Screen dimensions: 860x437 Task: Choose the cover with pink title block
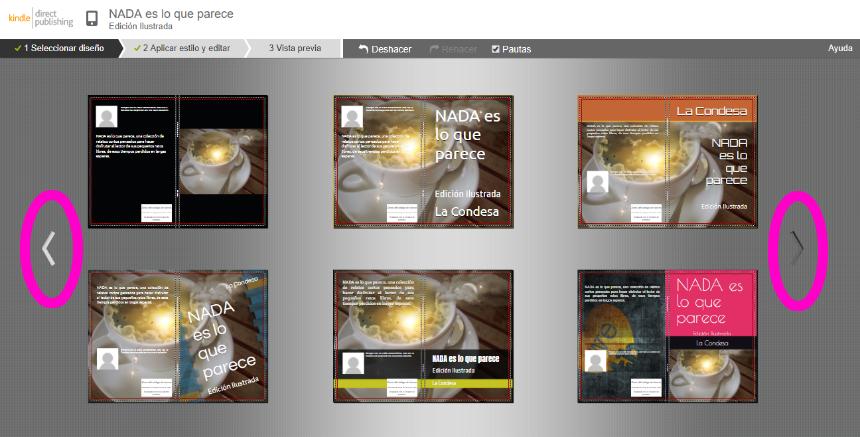point(668,336)
